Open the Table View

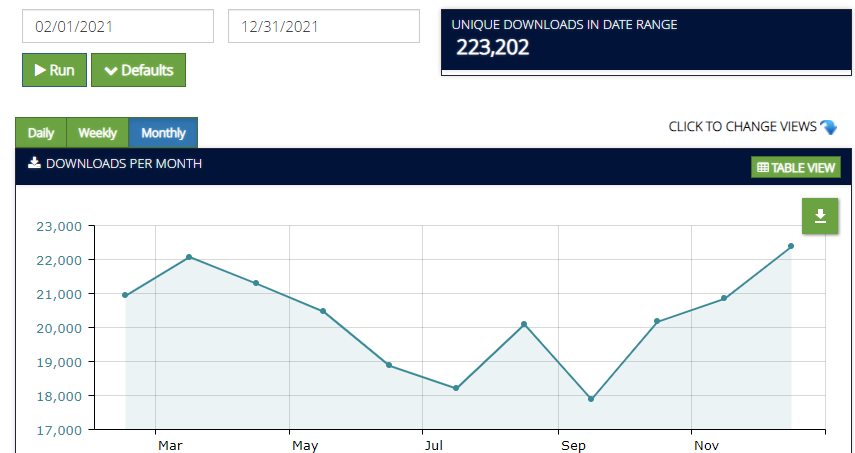tap(796, 168)
